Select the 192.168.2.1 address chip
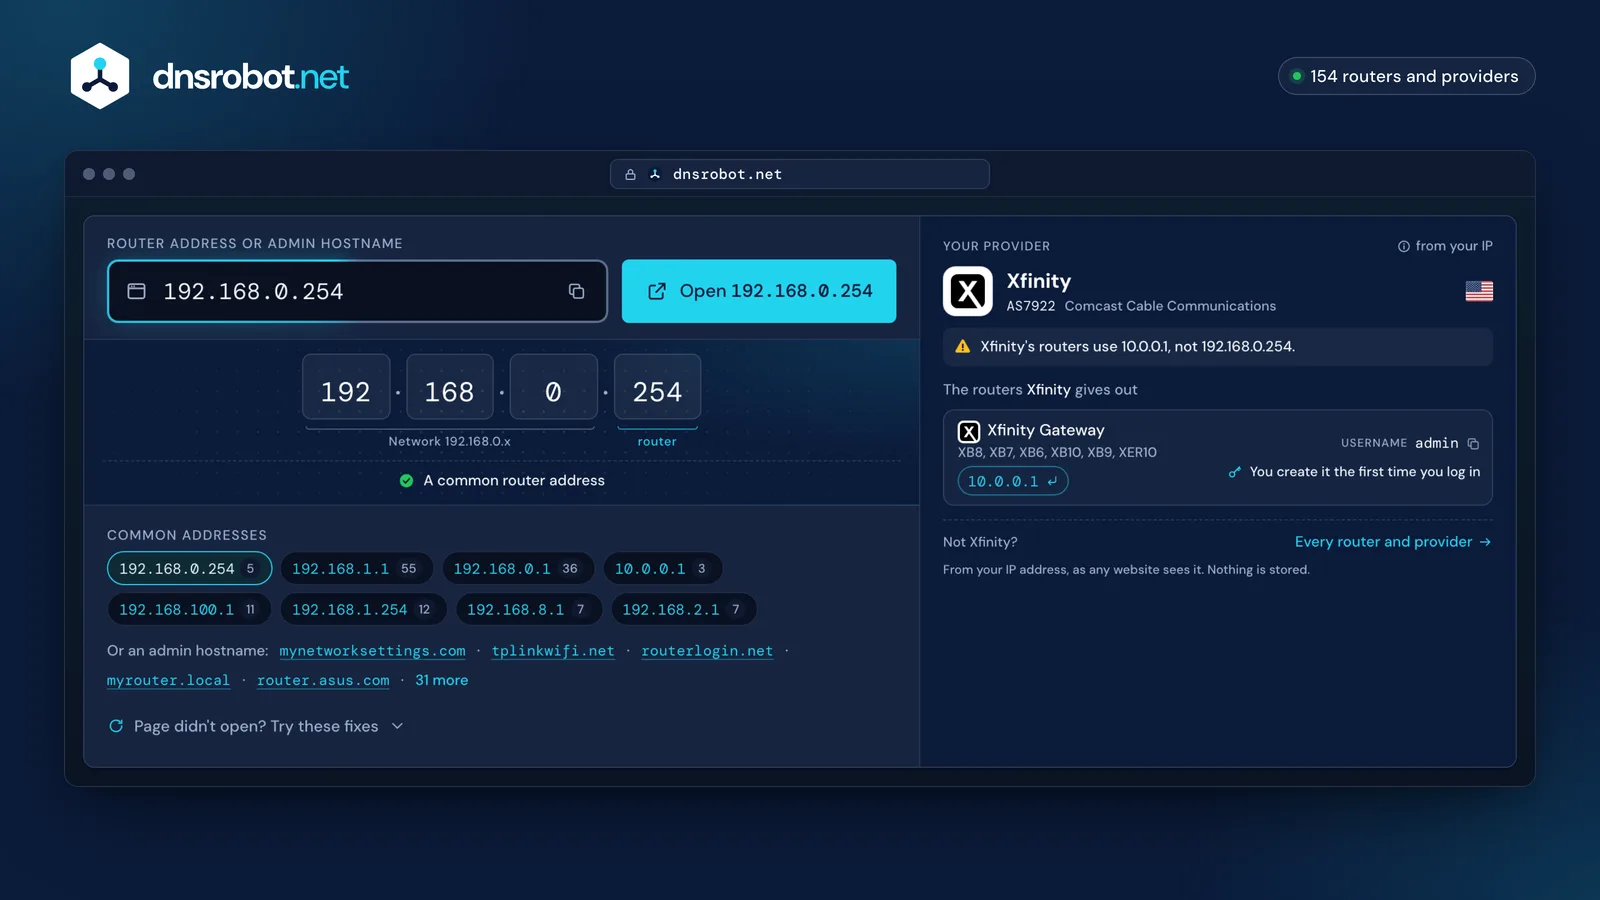The width and height of the screenshot is (1600, 900). point(683,609)
